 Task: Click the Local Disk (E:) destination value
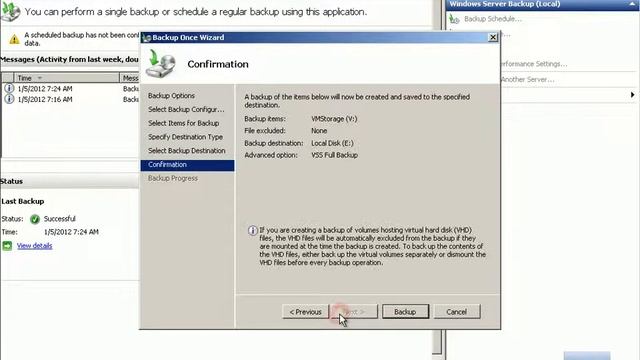pyautogui.click(x=332, y=143)
